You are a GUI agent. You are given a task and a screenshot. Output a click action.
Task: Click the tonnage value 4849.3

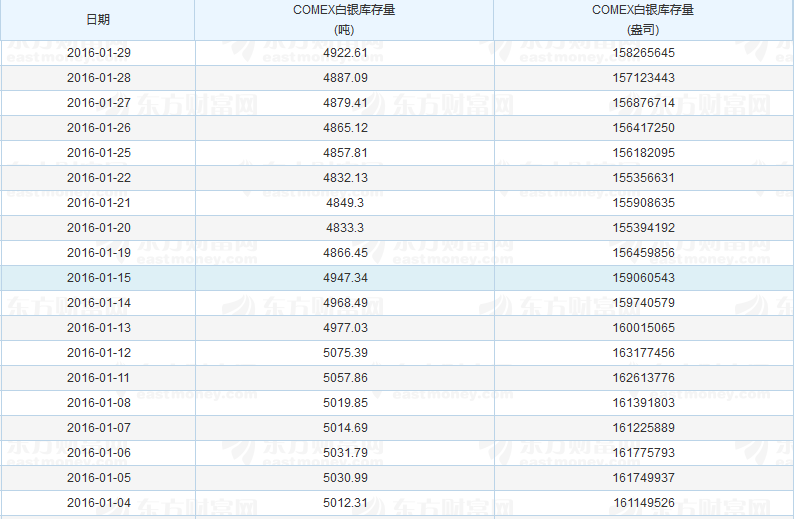(345, 203)
